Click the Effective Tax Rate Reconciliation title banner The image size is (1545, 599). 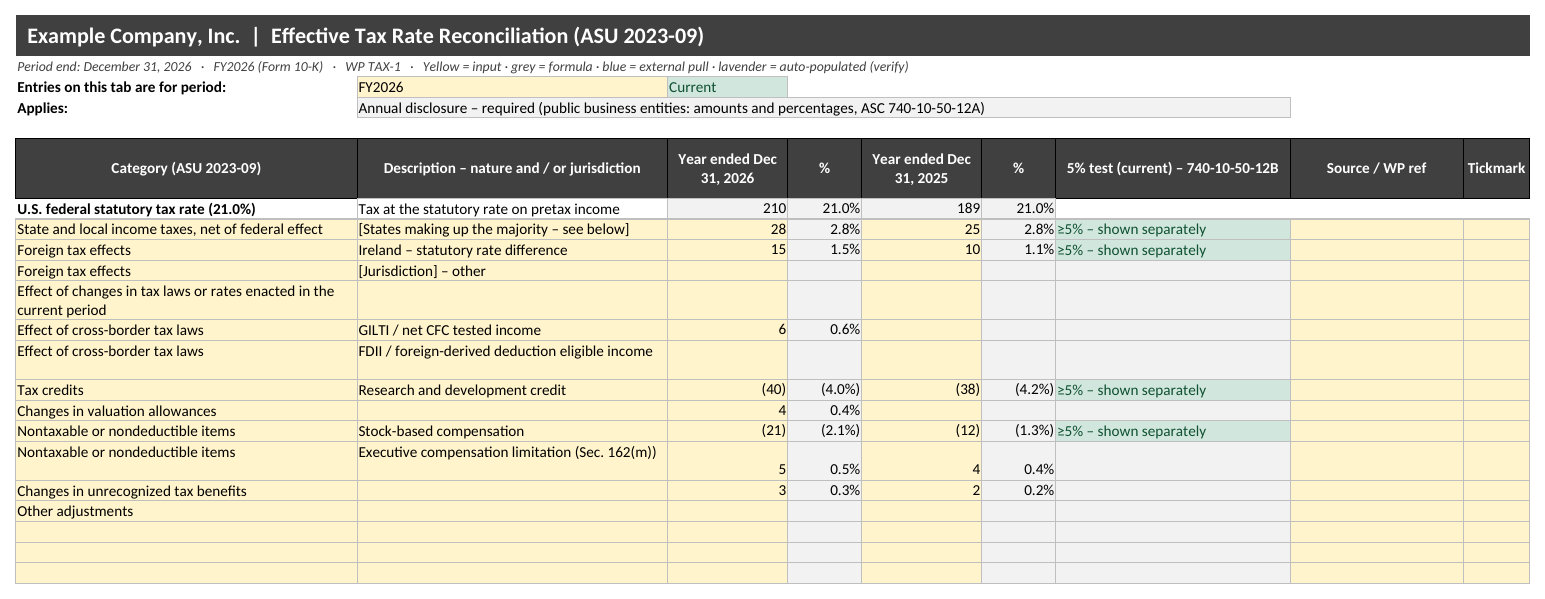(772, 36)
